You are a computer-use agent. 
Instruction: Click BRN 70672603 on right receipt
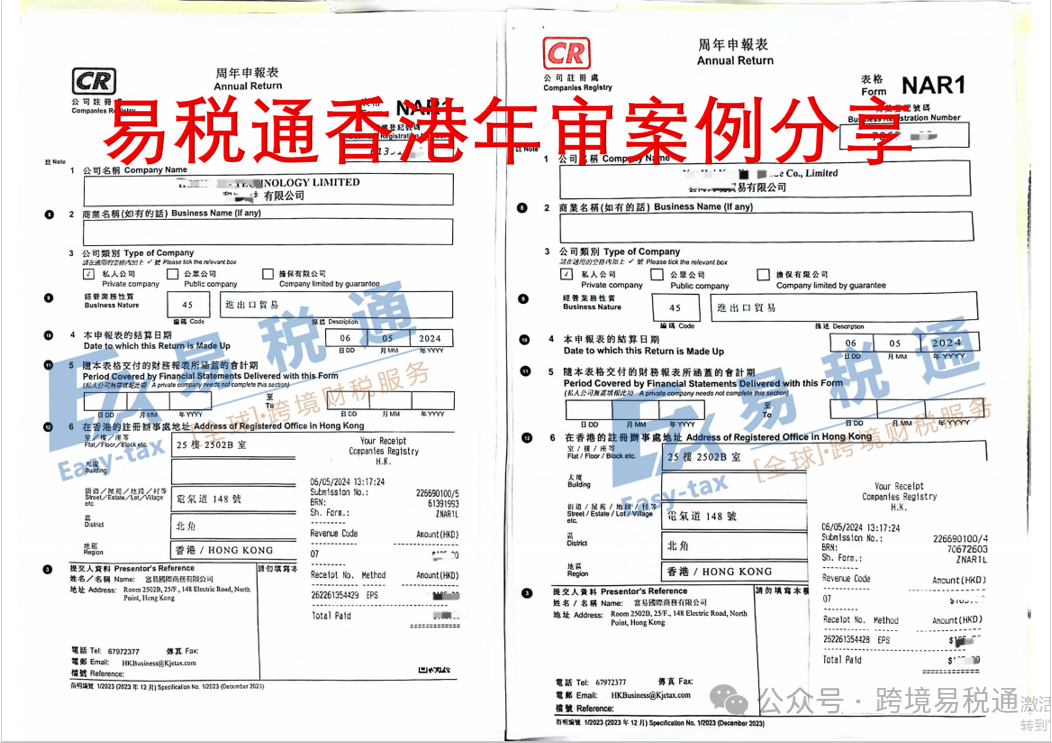[967, 548]
